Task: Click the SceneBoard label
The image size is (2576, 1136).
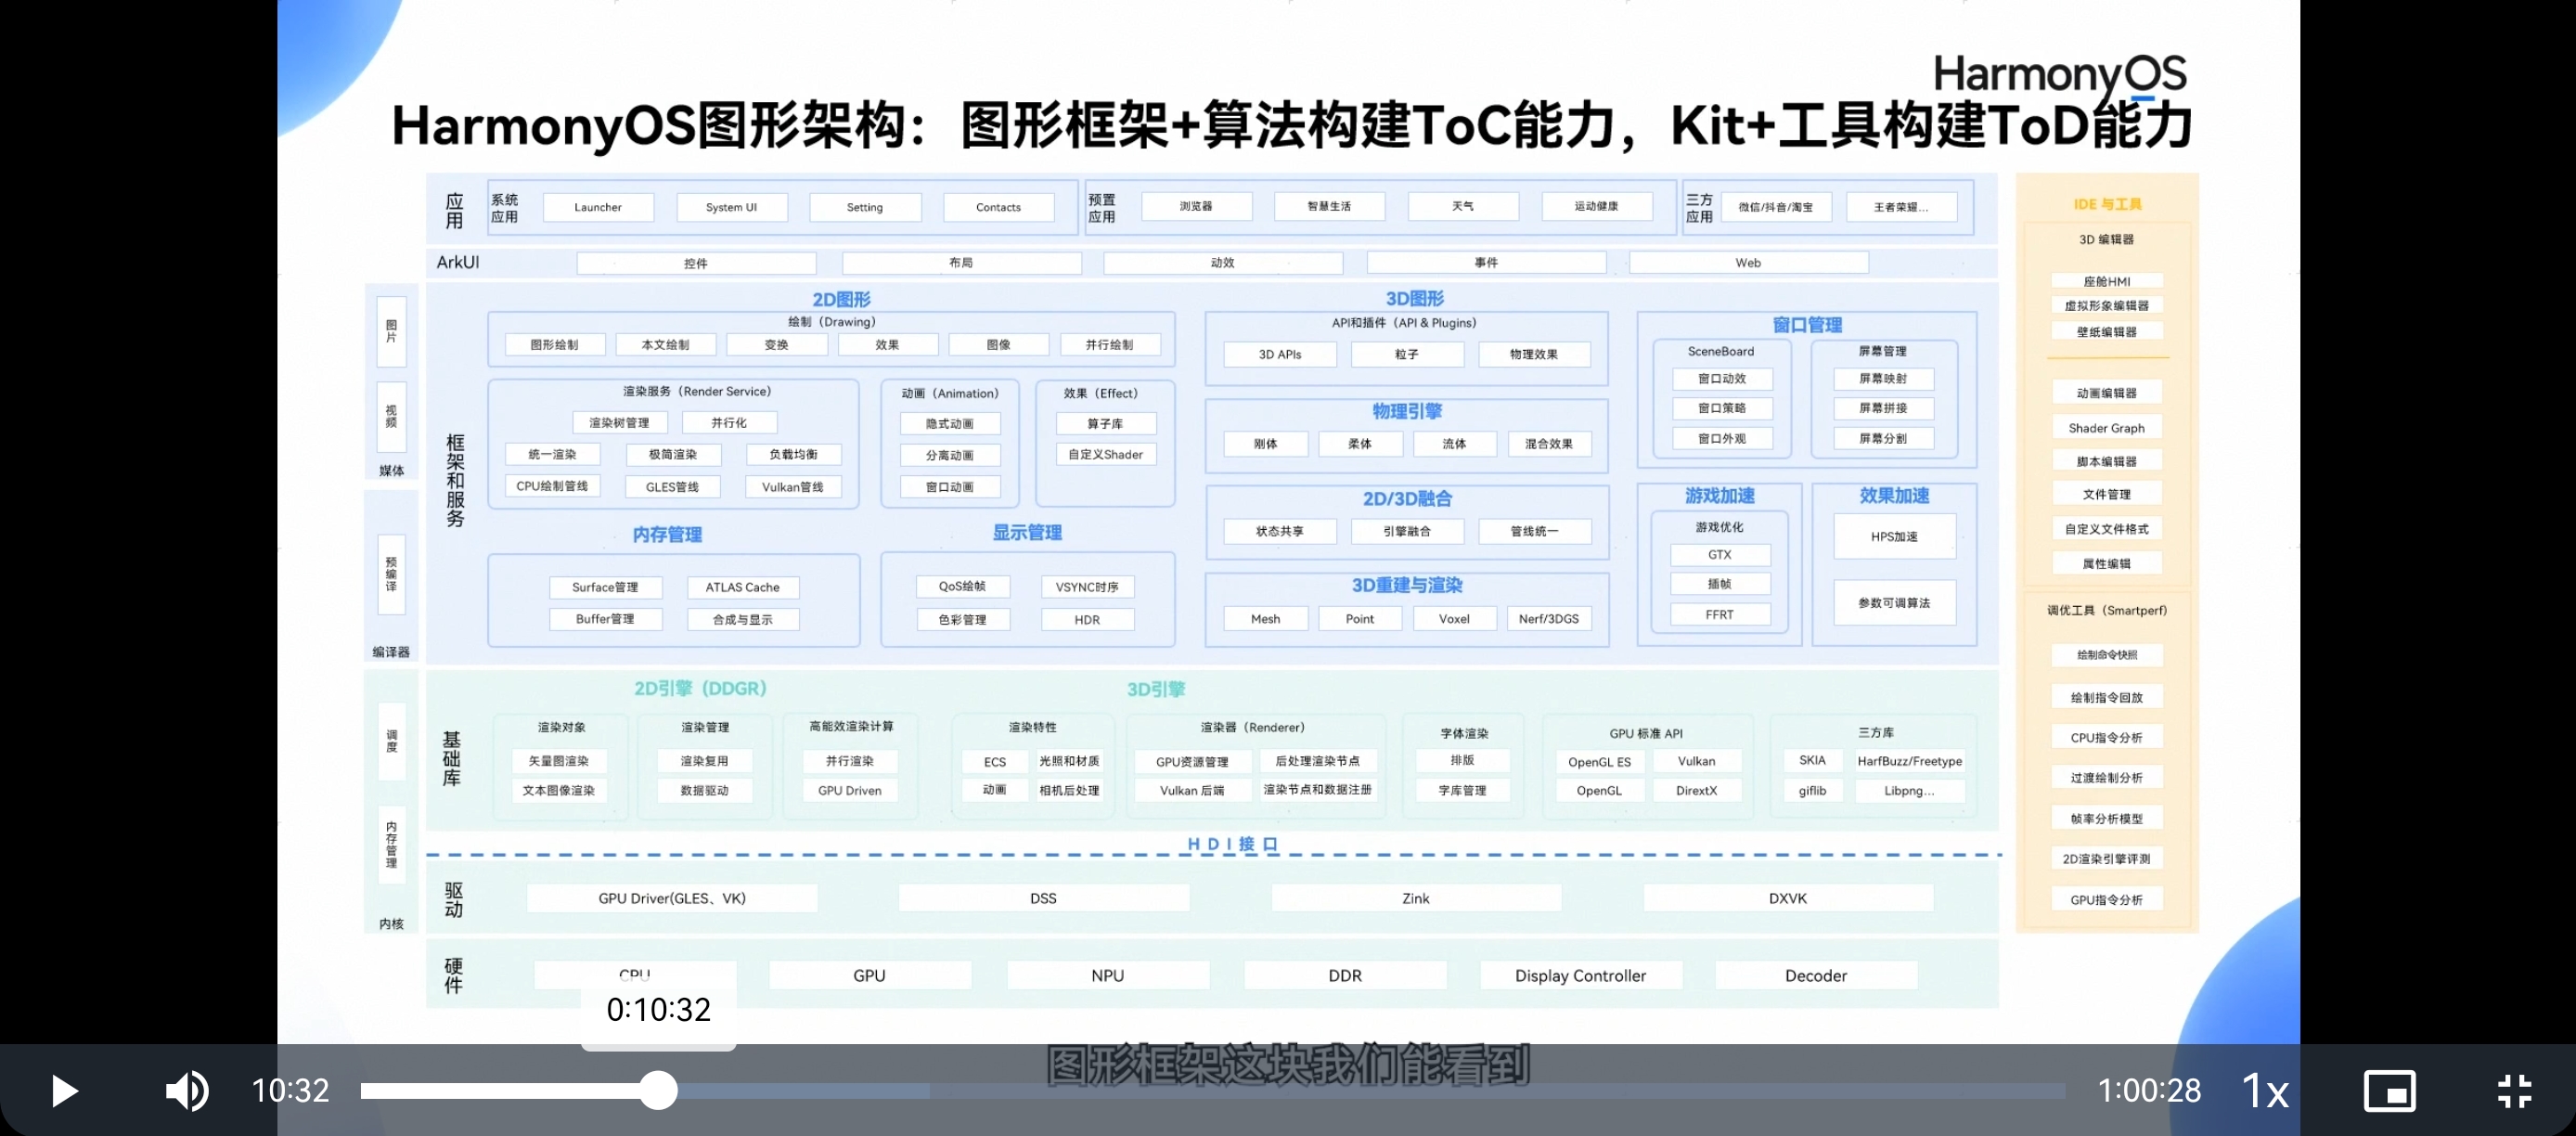Action: (x=1720, y=351)
